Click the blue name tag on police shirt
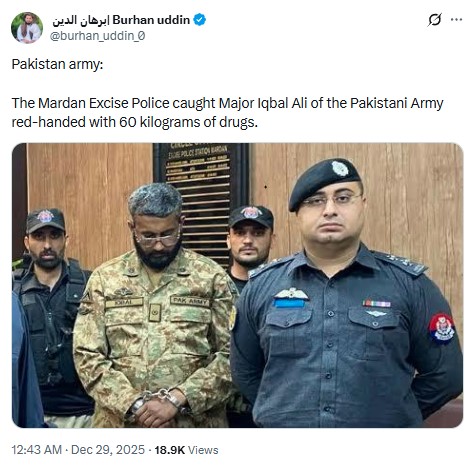 click(x=290, y=303)
